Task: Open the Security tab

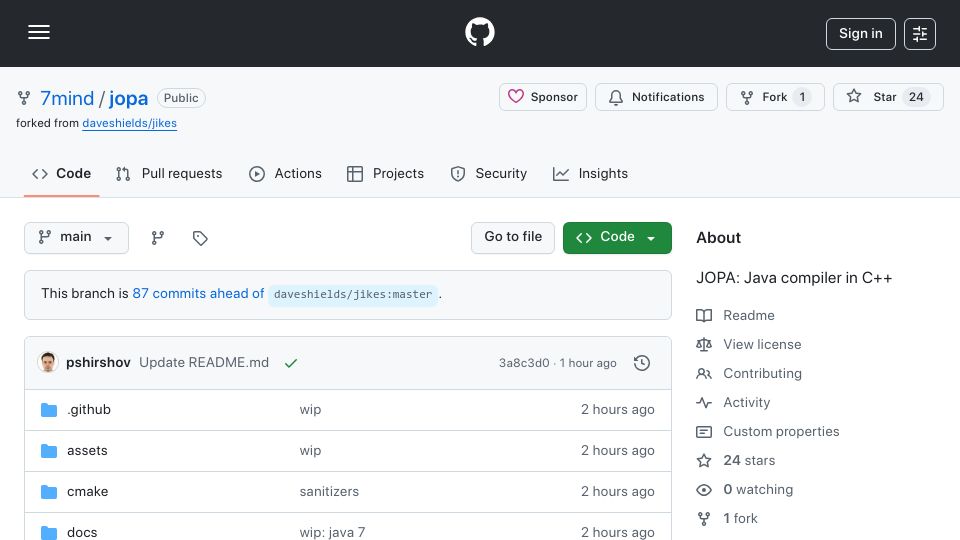Action: tap(489, 174)
